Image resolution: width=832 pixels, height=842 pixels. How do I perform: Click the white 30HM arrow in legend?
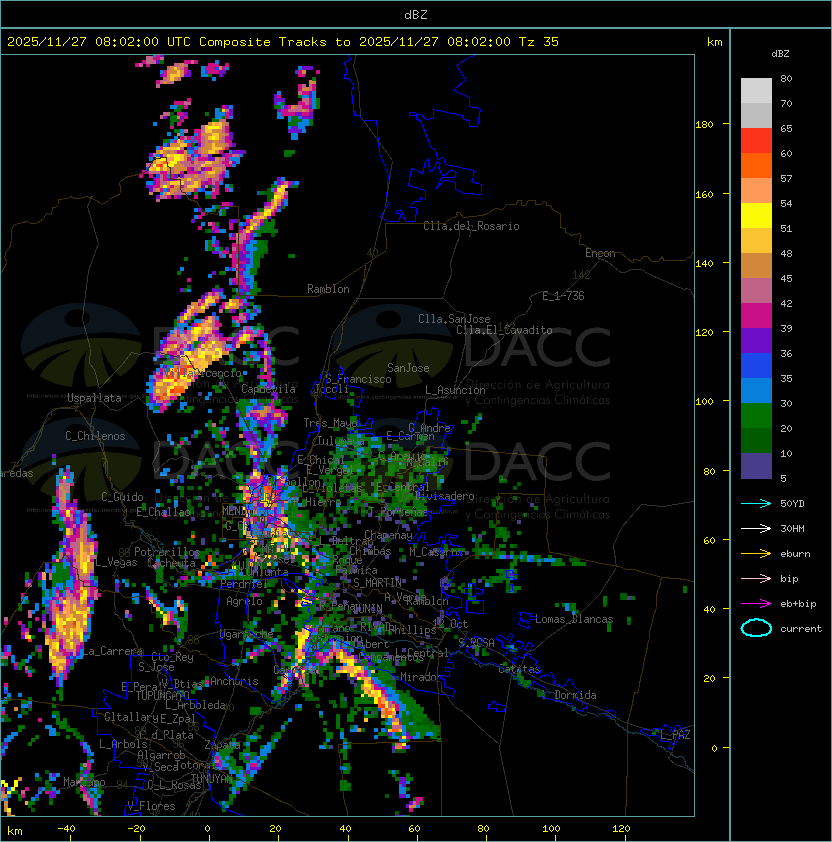click(756, 528)
